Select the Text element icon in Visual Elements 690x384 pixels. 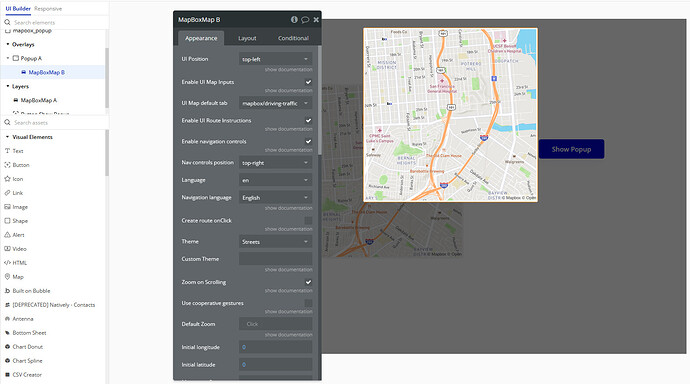coord(7,151)
